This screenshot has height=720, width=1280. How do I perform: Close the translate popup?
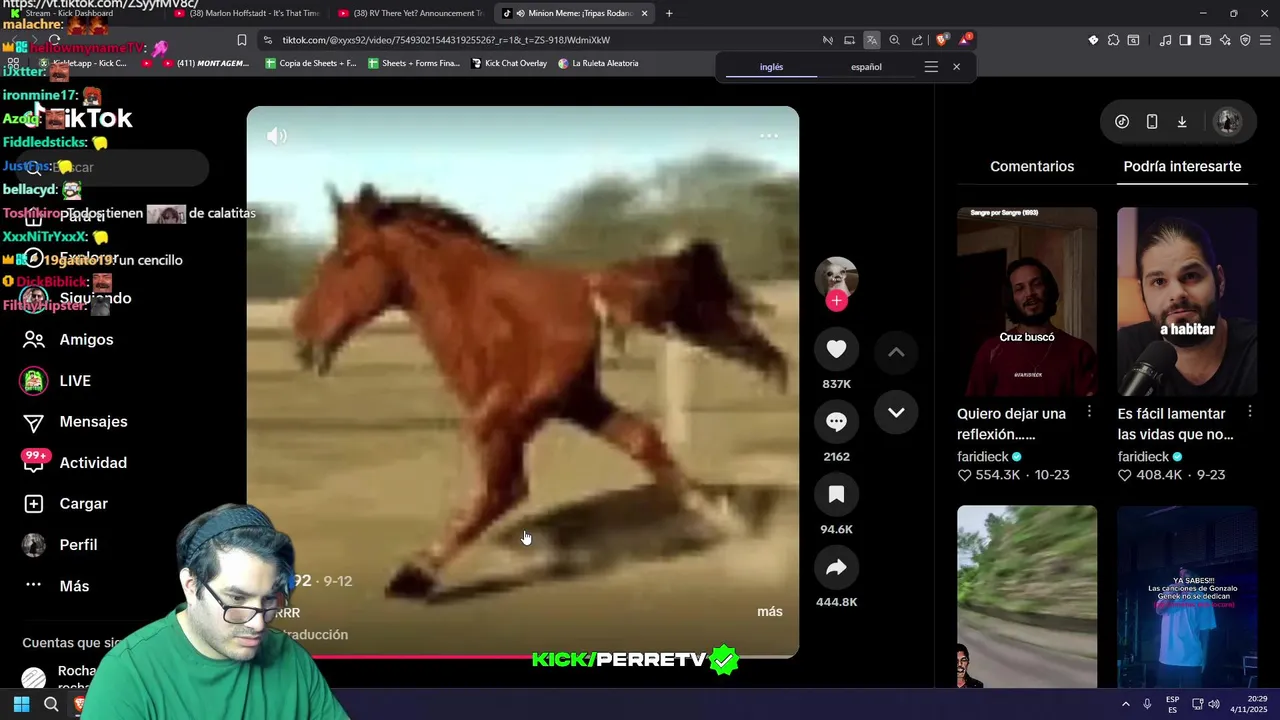[956, 67]
